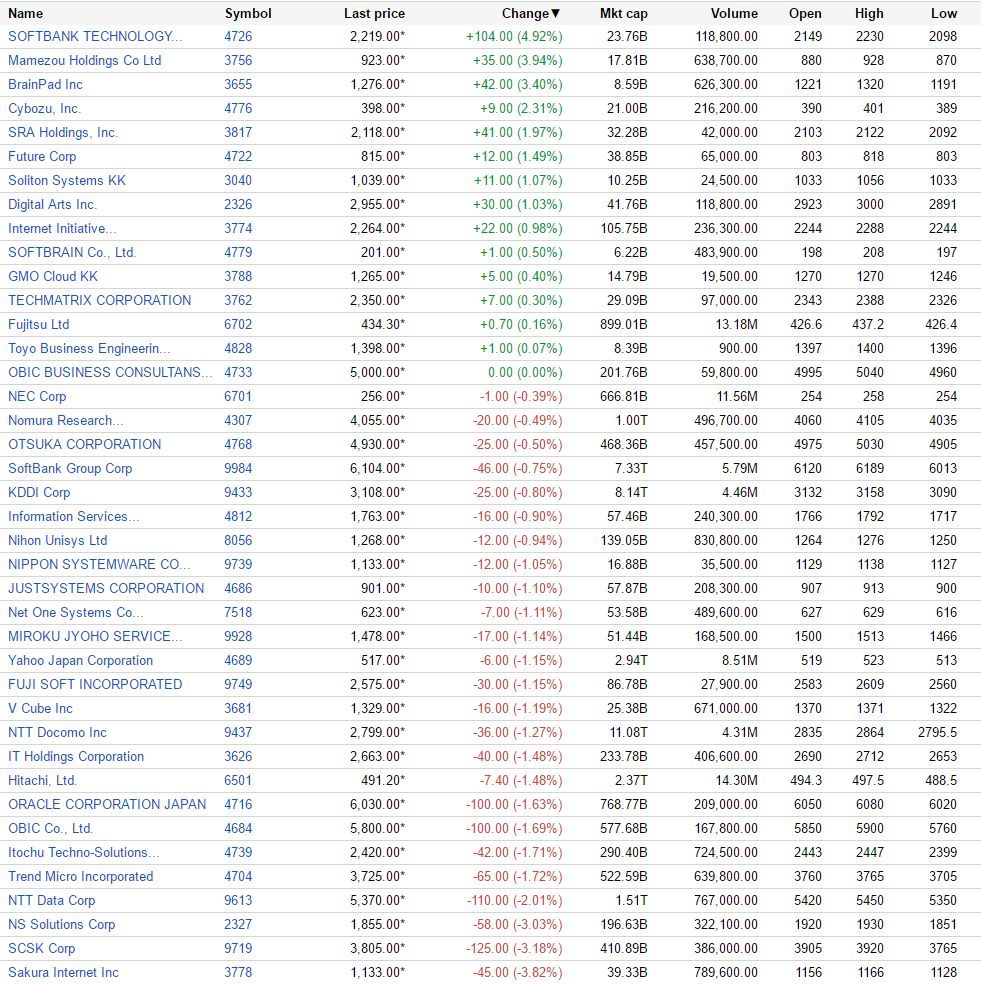Open OTSUKA CORPORATION link
Screen dimensions: 981x984
pos(85,444)
